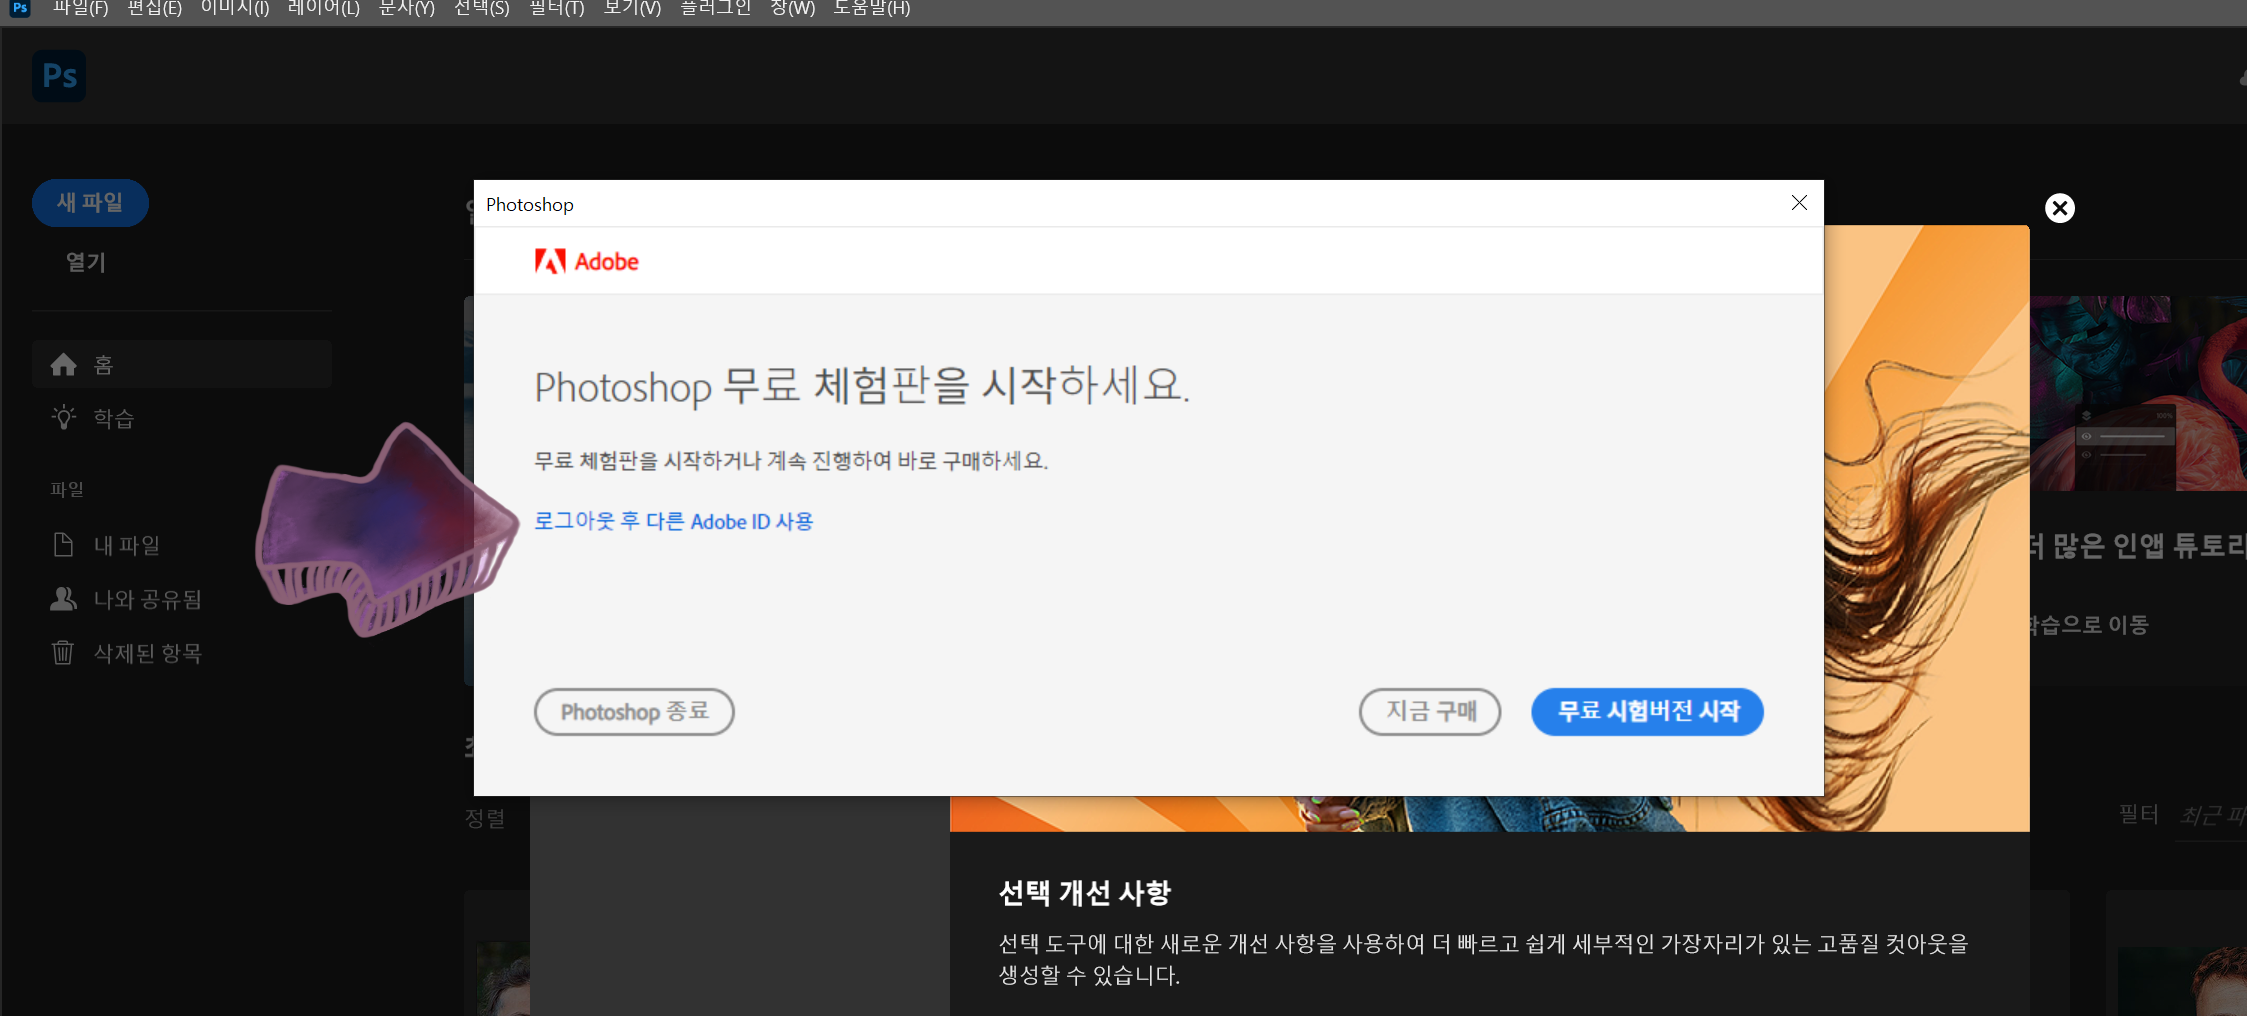Open the 보기(V) menu
2247x1016 pixels.
click(x=633, y=9)
